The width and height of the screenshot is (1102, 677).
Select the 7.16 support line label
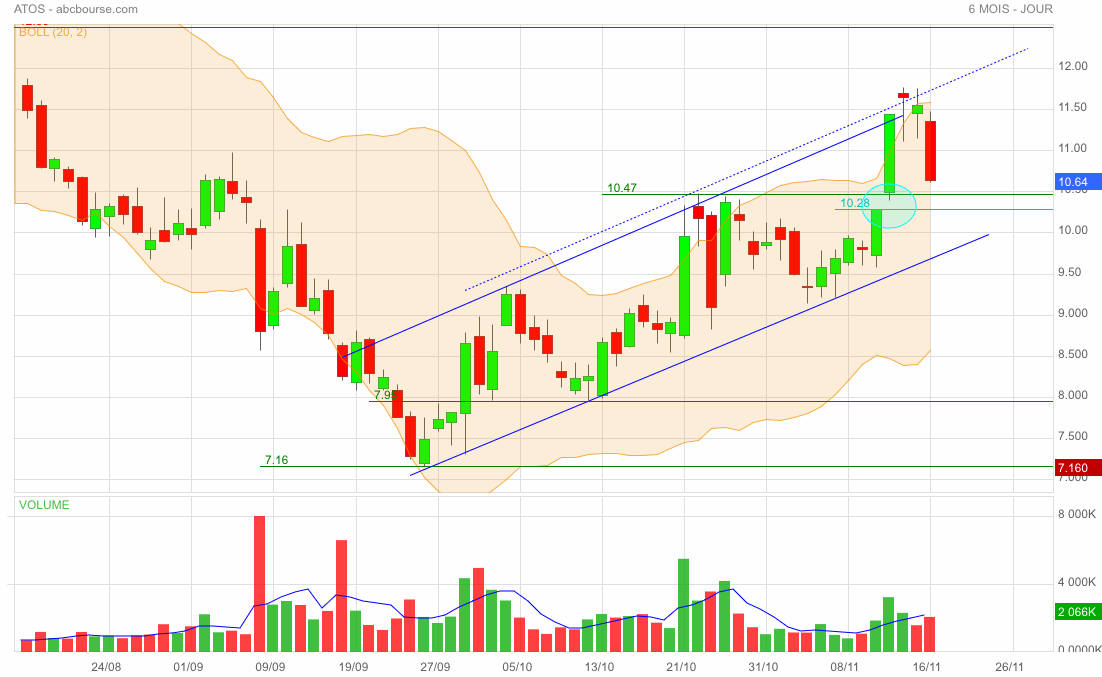click(x=276, y=460)
